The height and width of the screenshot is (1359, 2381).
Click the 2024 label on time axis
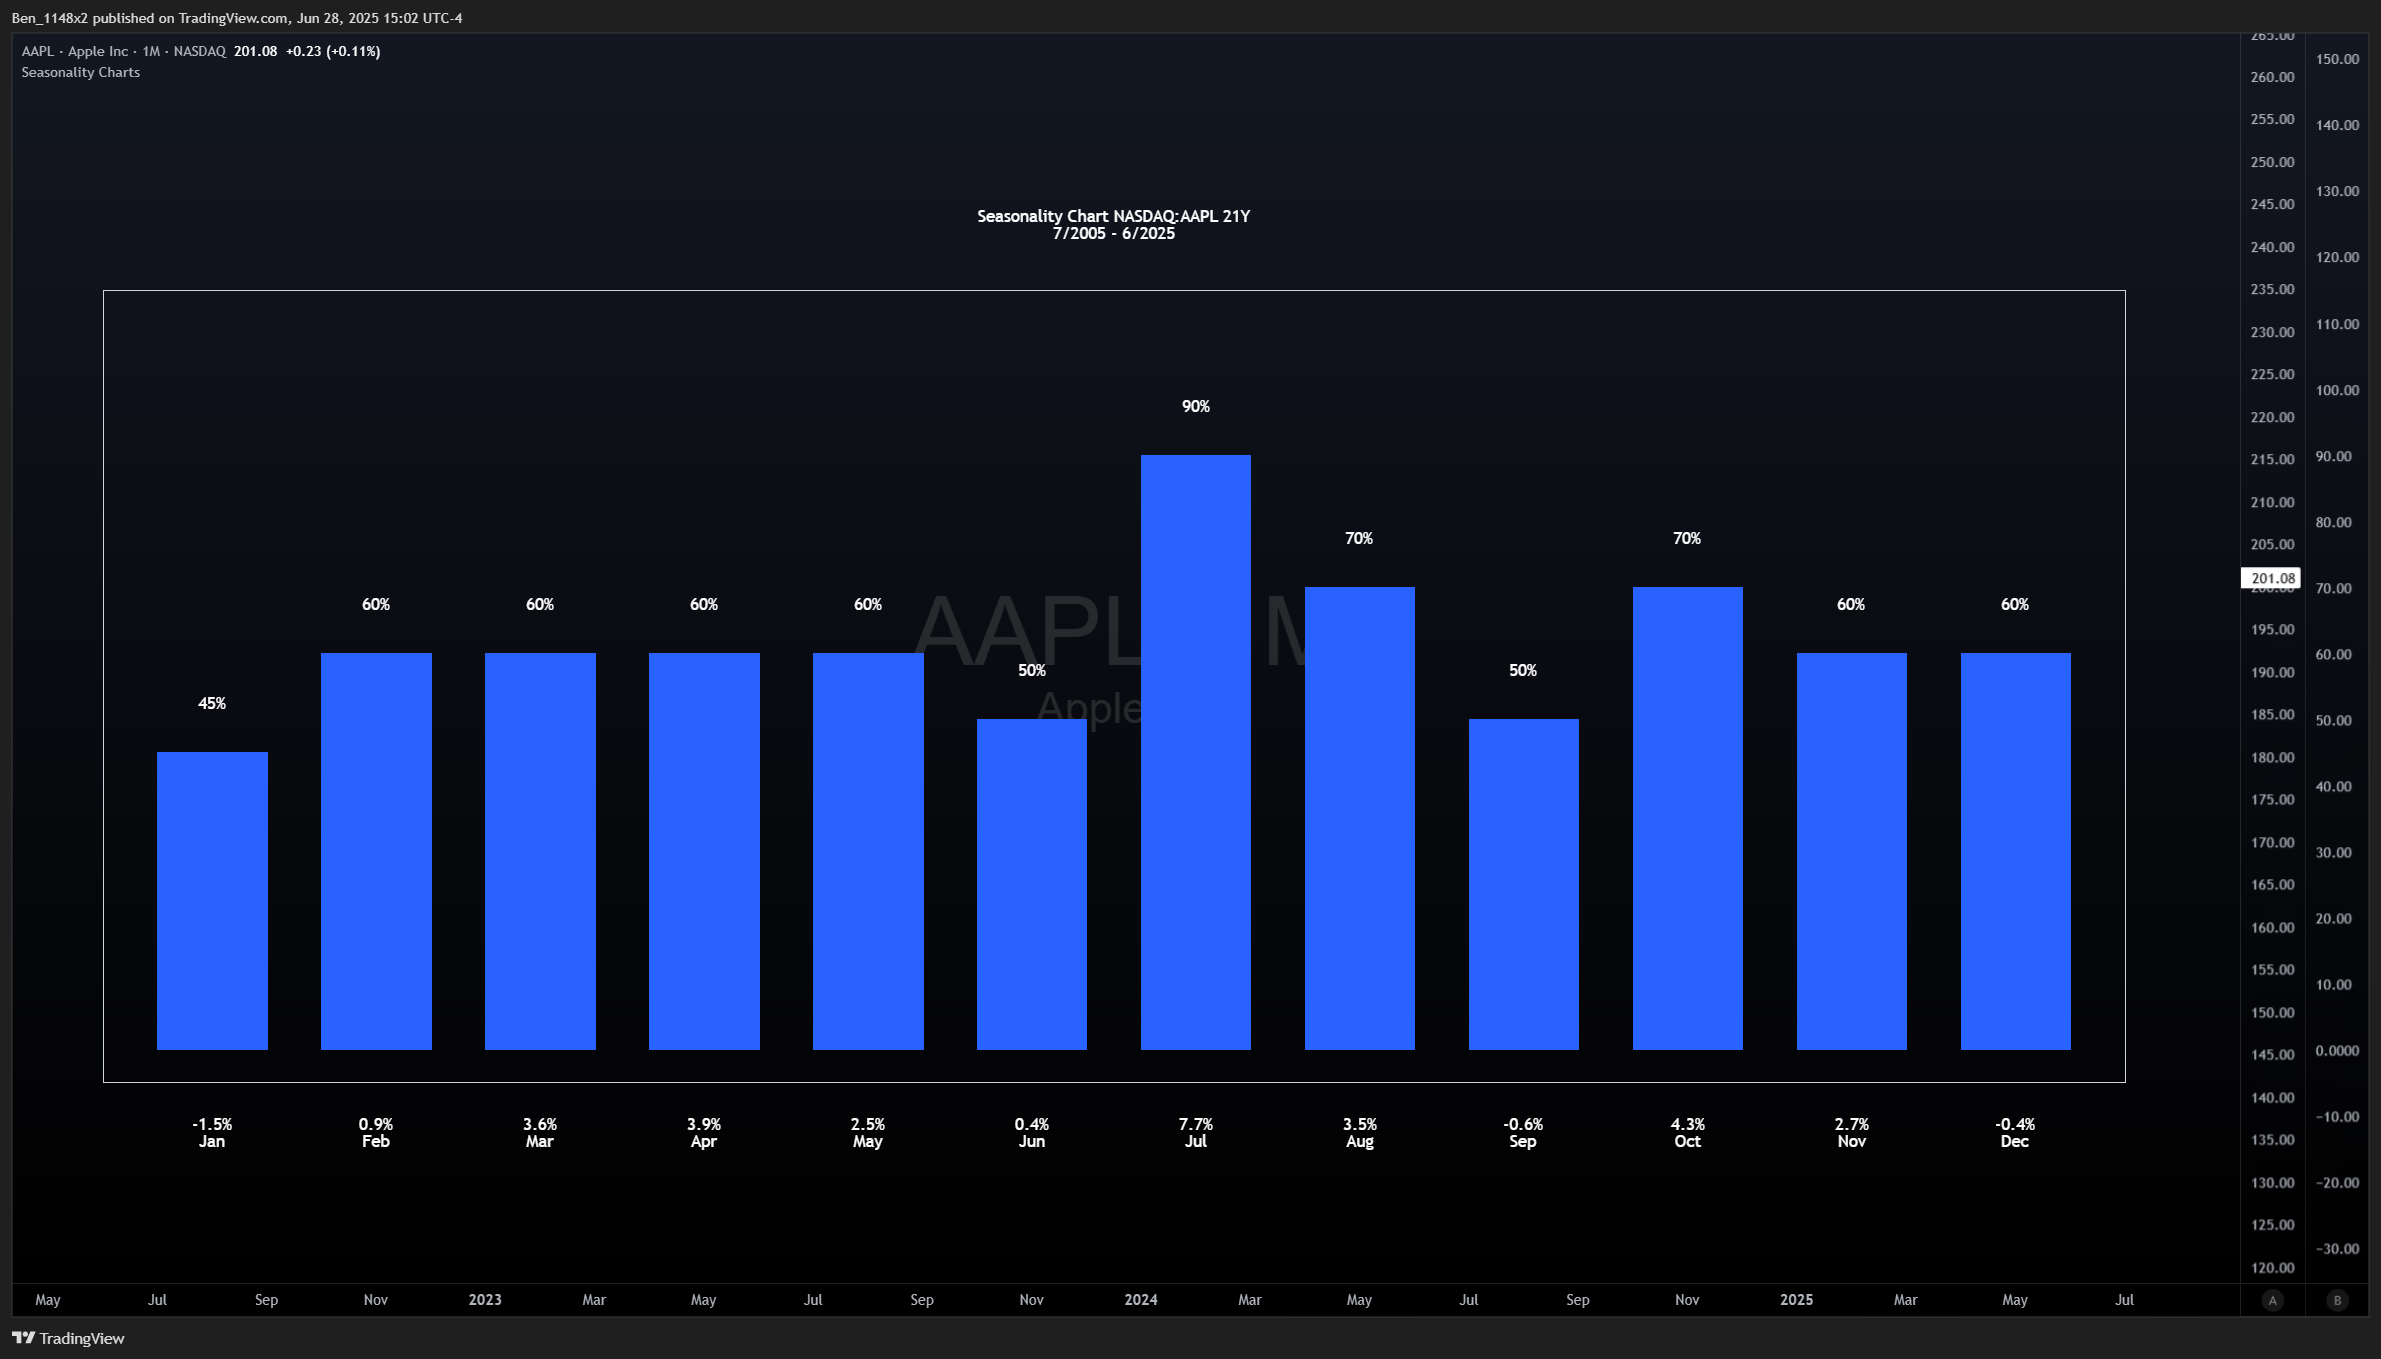1140,1300
